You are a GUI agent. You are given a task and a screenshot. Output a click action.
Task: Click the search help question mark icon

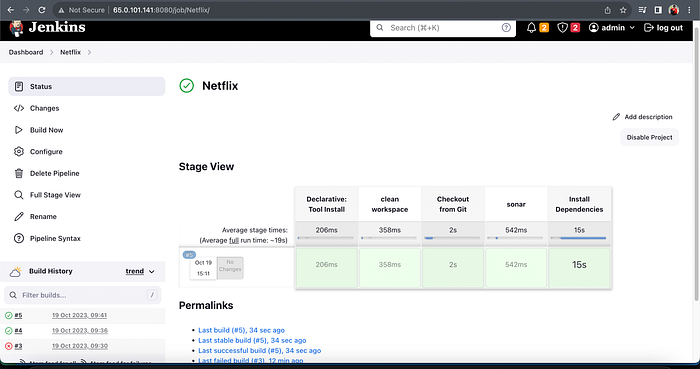[506, 28]
